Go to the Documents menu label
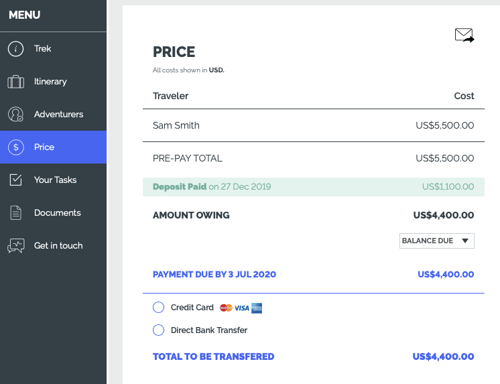Screen dimensions: 500x384 [x=57, y=213]
